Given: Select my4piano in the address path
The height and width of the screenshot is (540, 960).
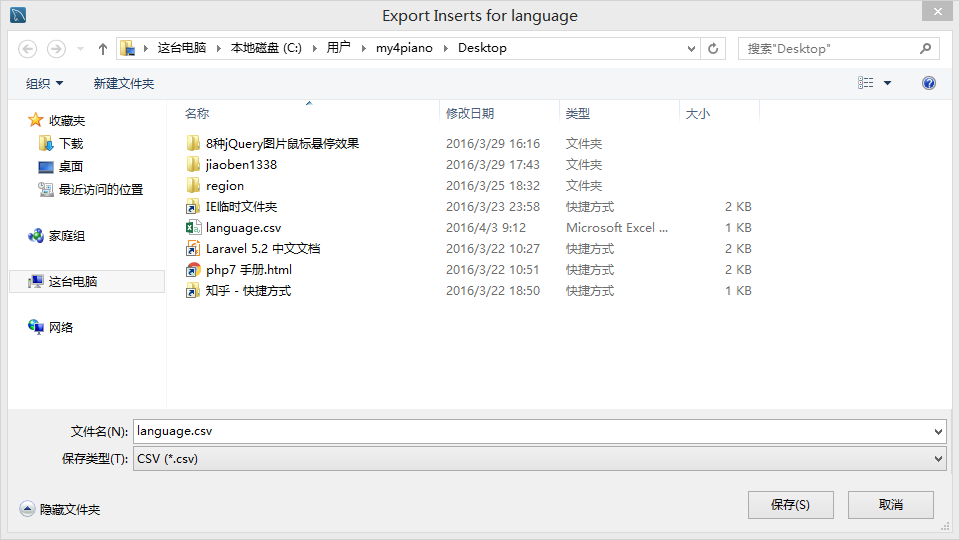Looking at the screenshot, I should tap(404, 48).
